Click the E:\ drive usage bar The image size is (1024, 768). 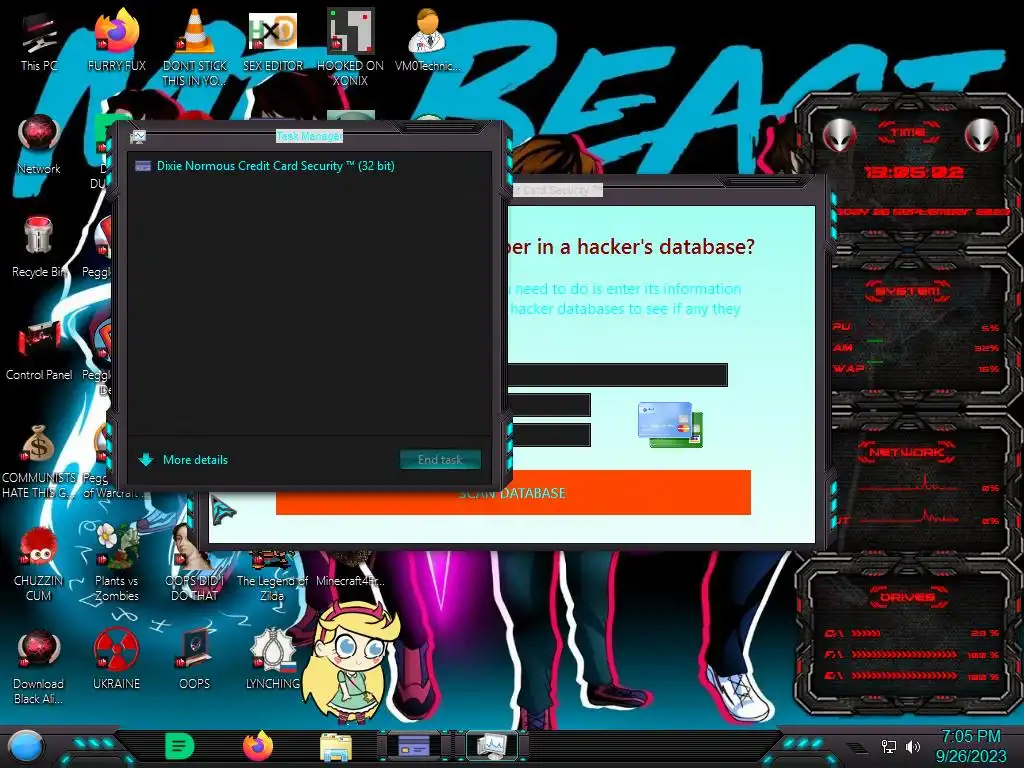point(904,675)
